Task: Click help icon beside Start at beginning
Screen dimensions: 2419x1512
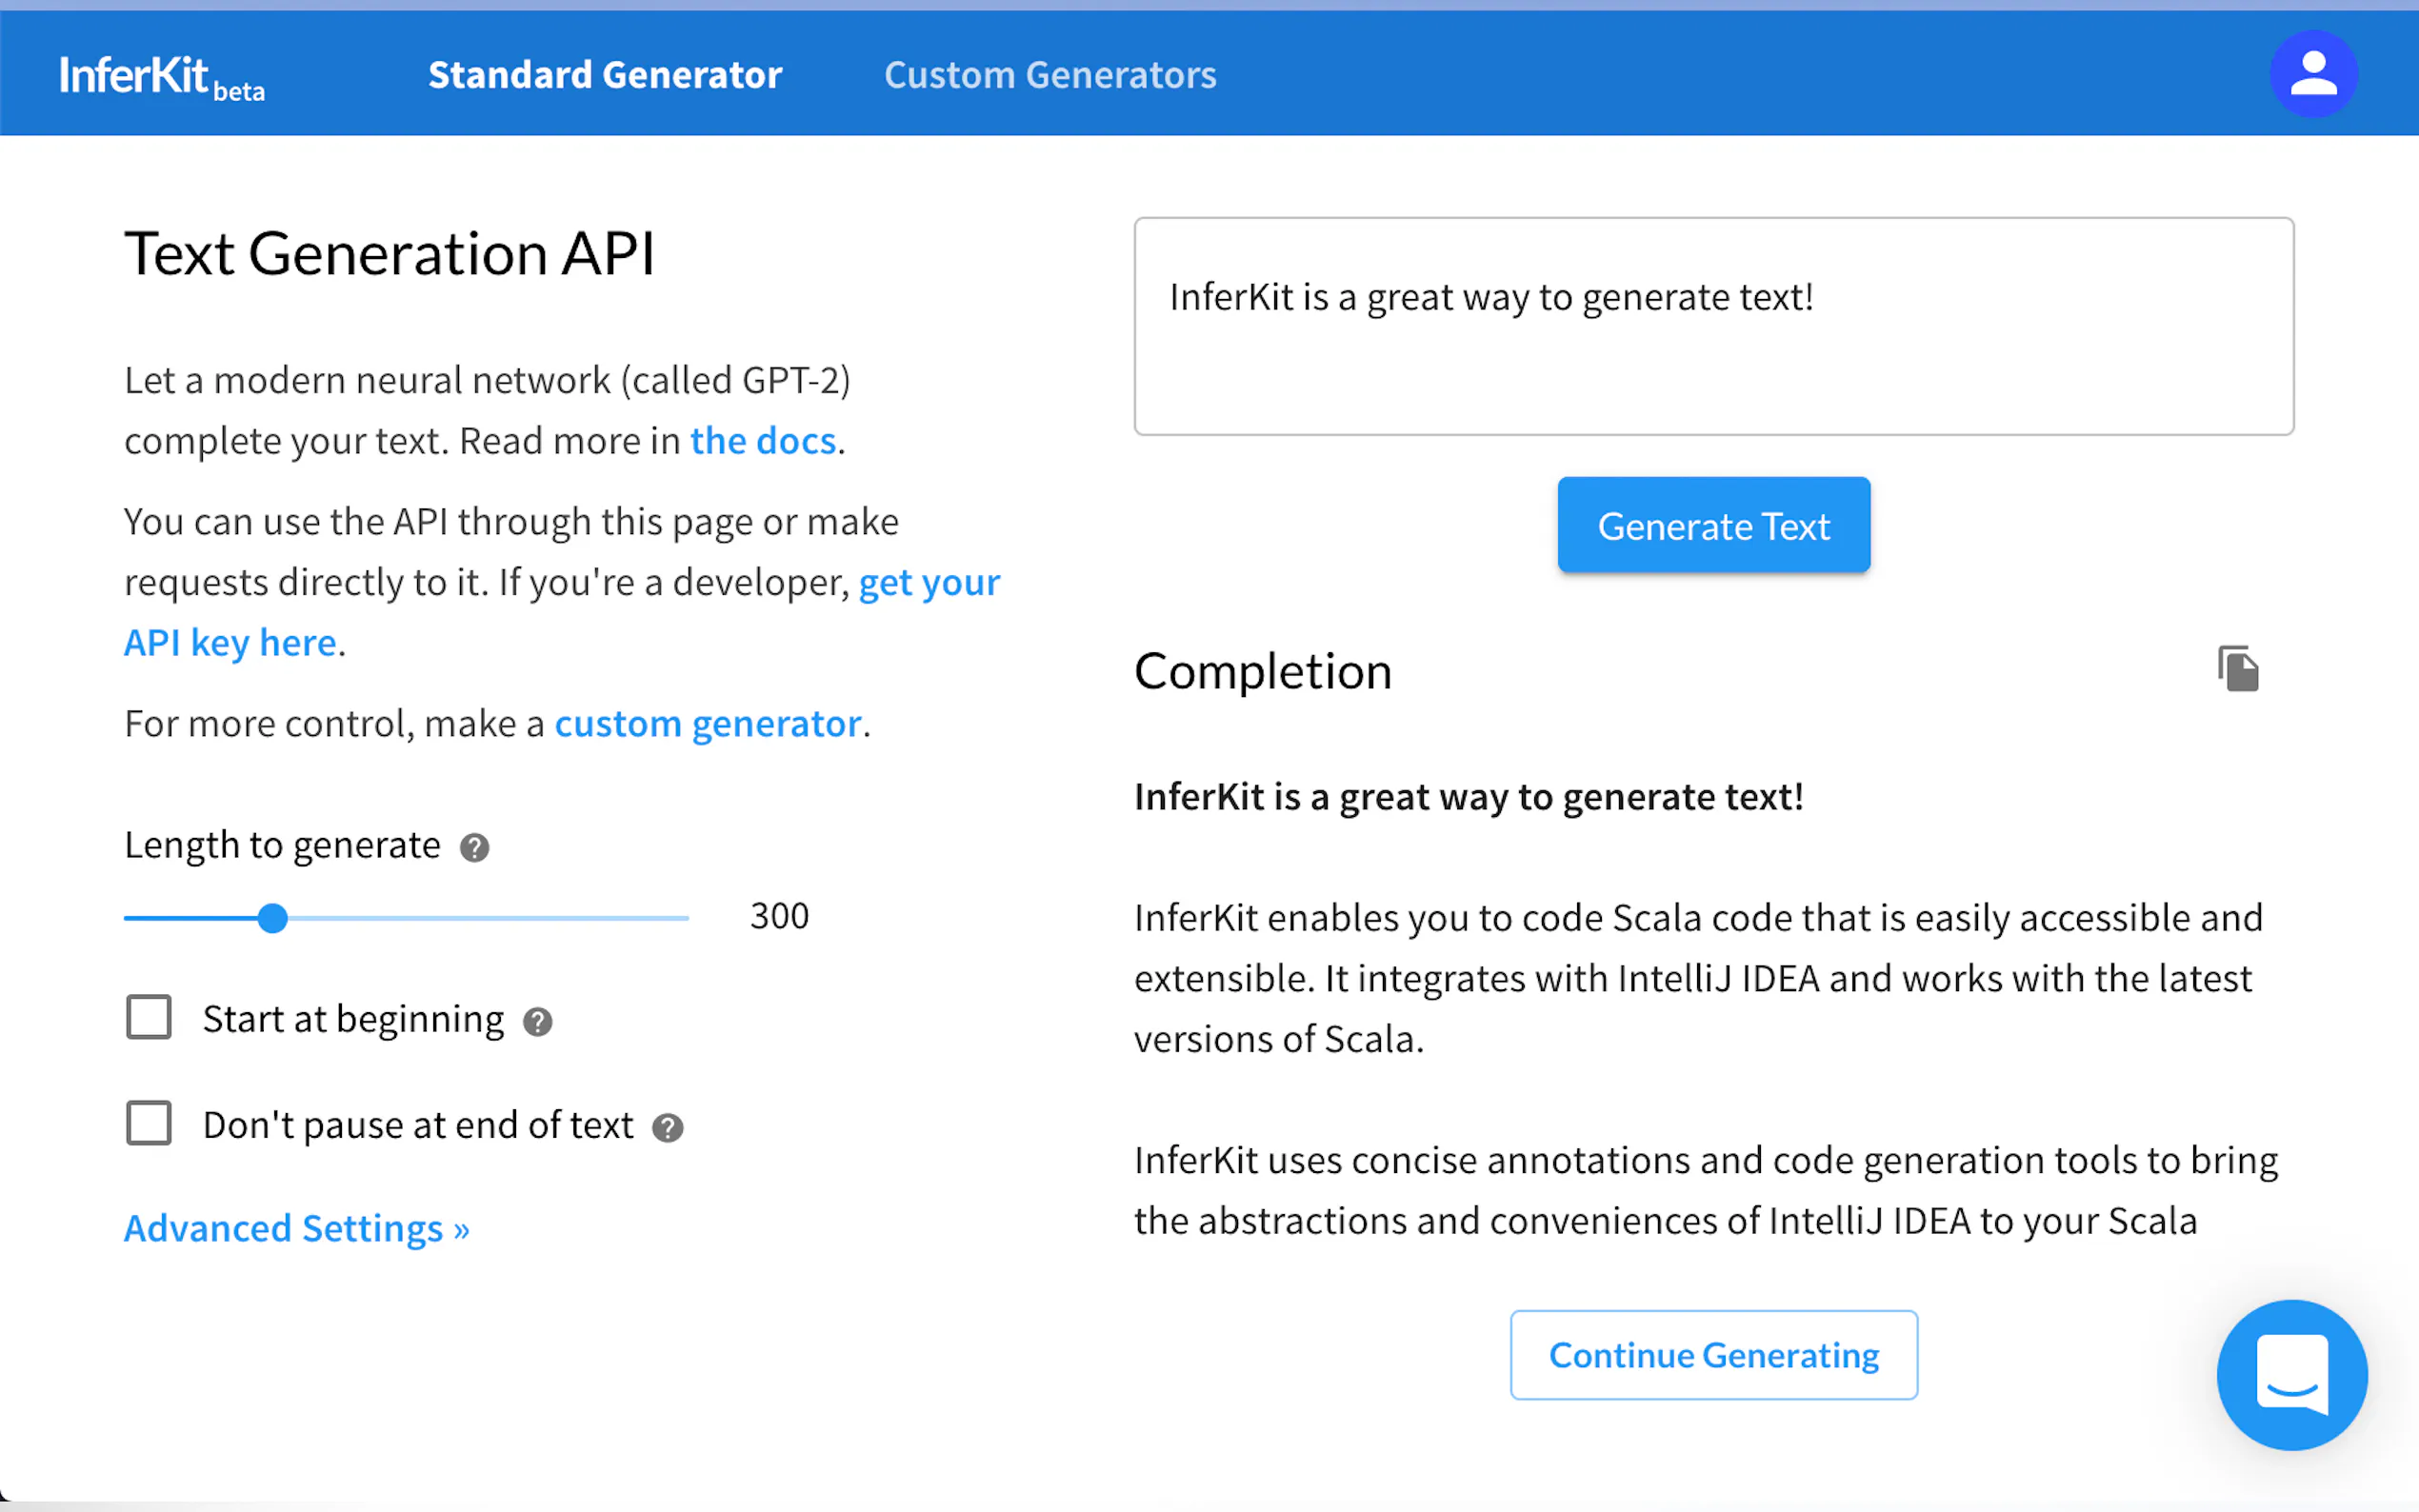Action: coord(538,1021)
